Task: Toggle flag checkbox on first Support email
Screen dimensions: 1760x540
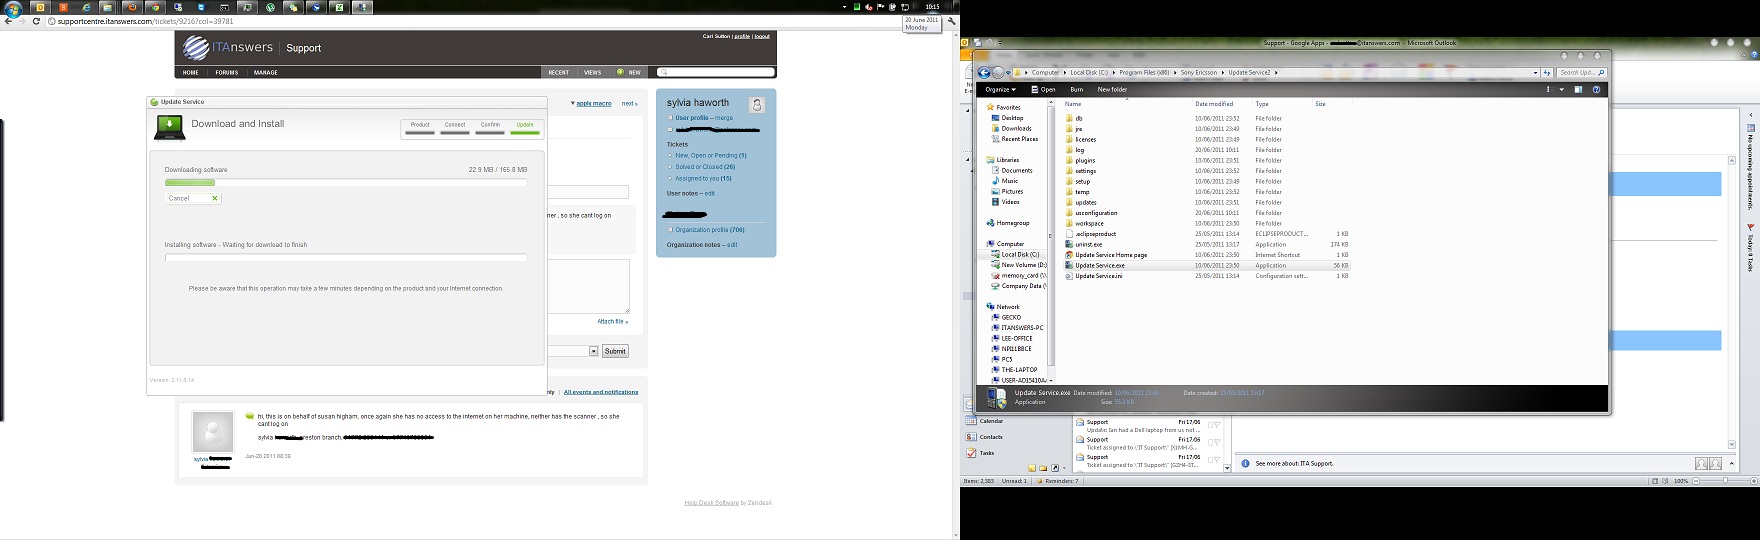Action: [x=1212, y=425]
